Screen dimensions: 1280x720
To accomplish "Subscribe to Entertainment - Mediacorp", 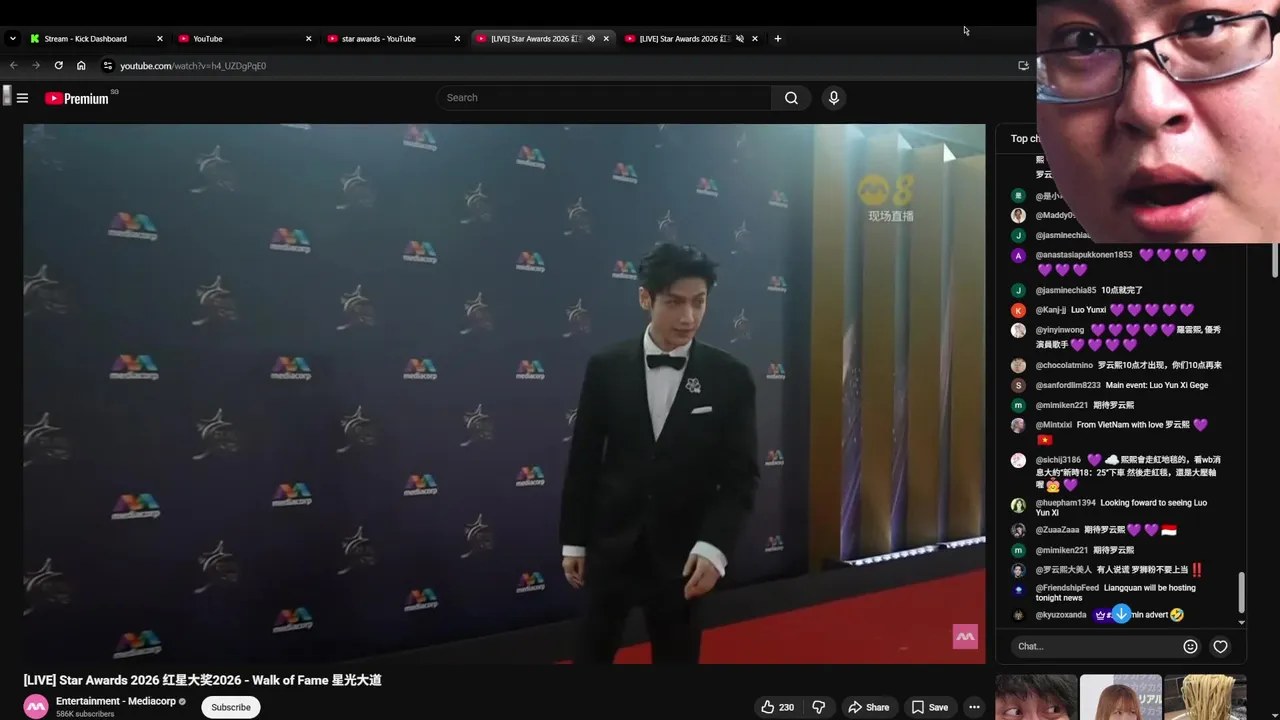I will (x=231, y=707).
